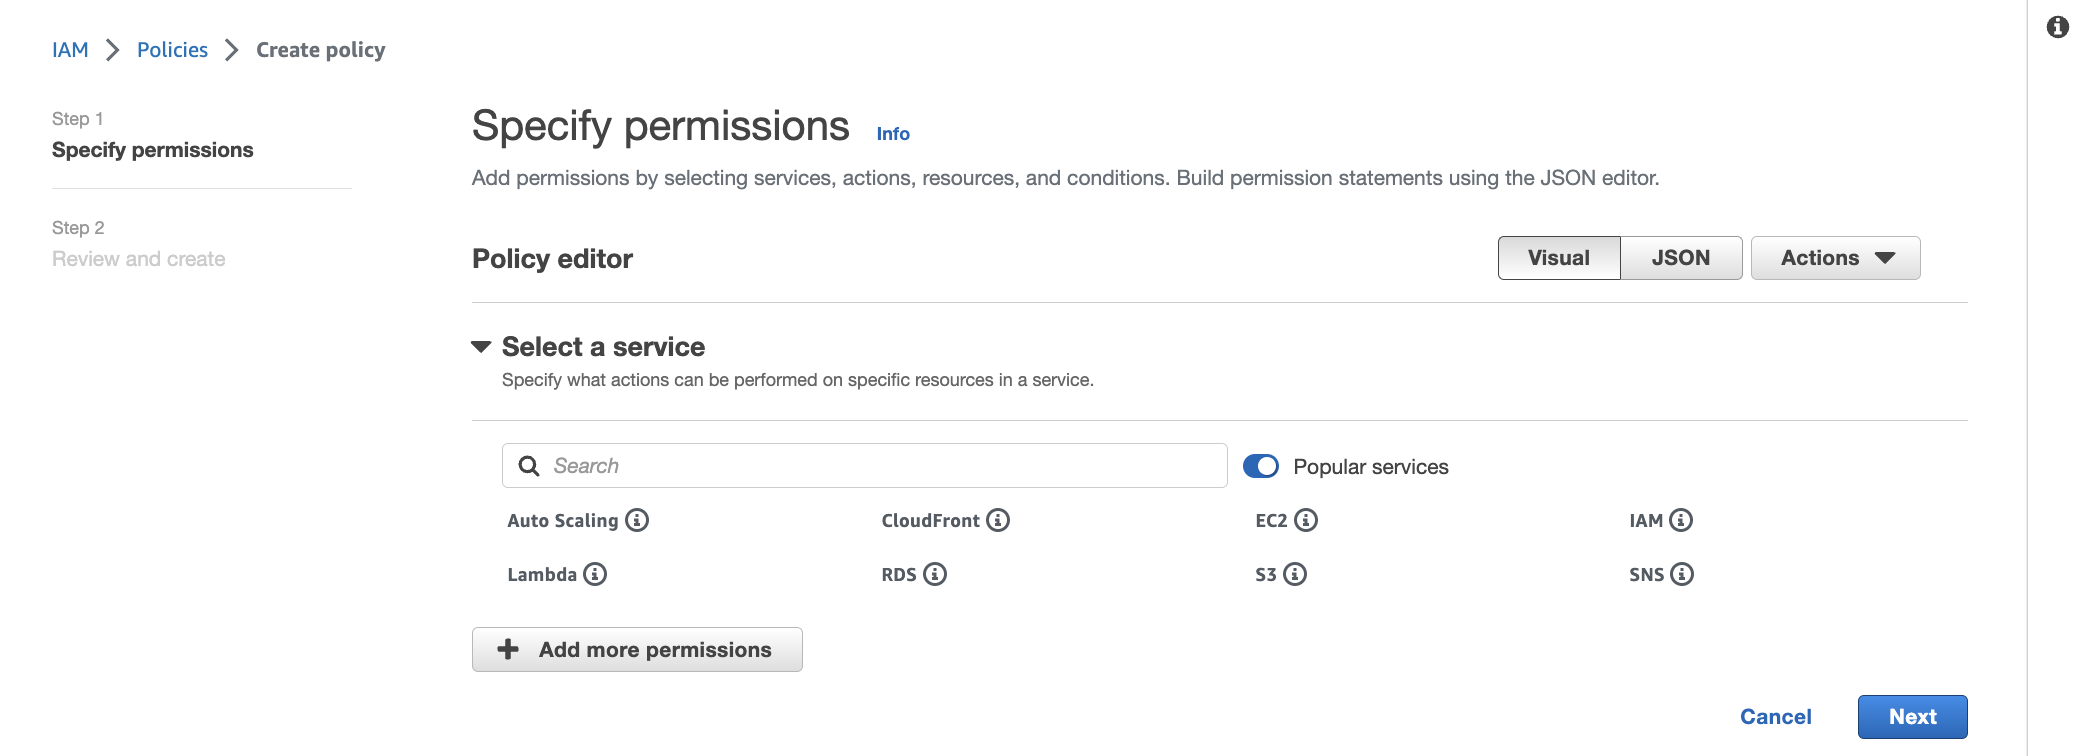Open the EC2 service info icon
The image size is (2076, 756).
click(1306, 520)
